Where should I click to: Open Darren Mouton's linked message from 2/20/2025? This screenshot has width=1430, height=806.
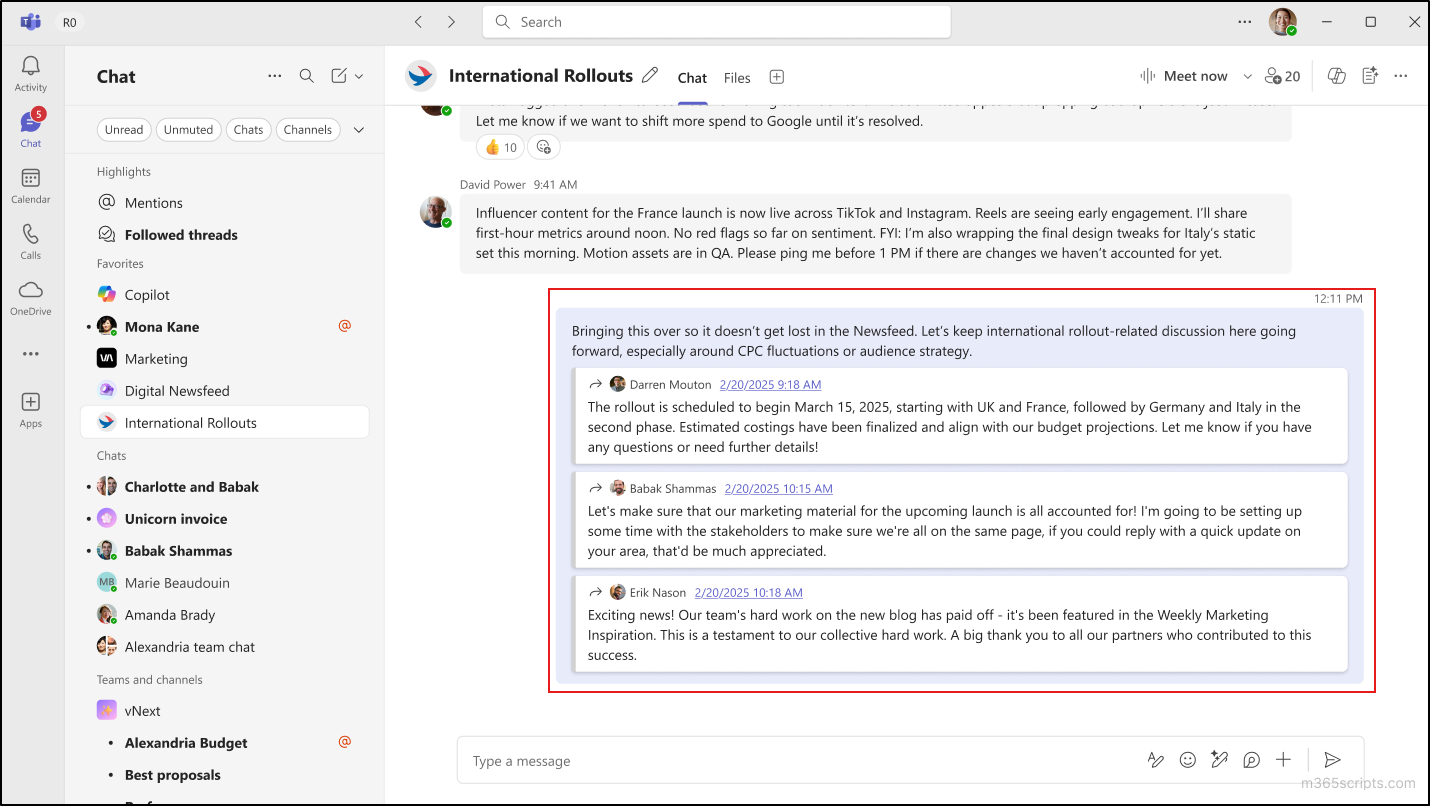(x=770, y=384)
